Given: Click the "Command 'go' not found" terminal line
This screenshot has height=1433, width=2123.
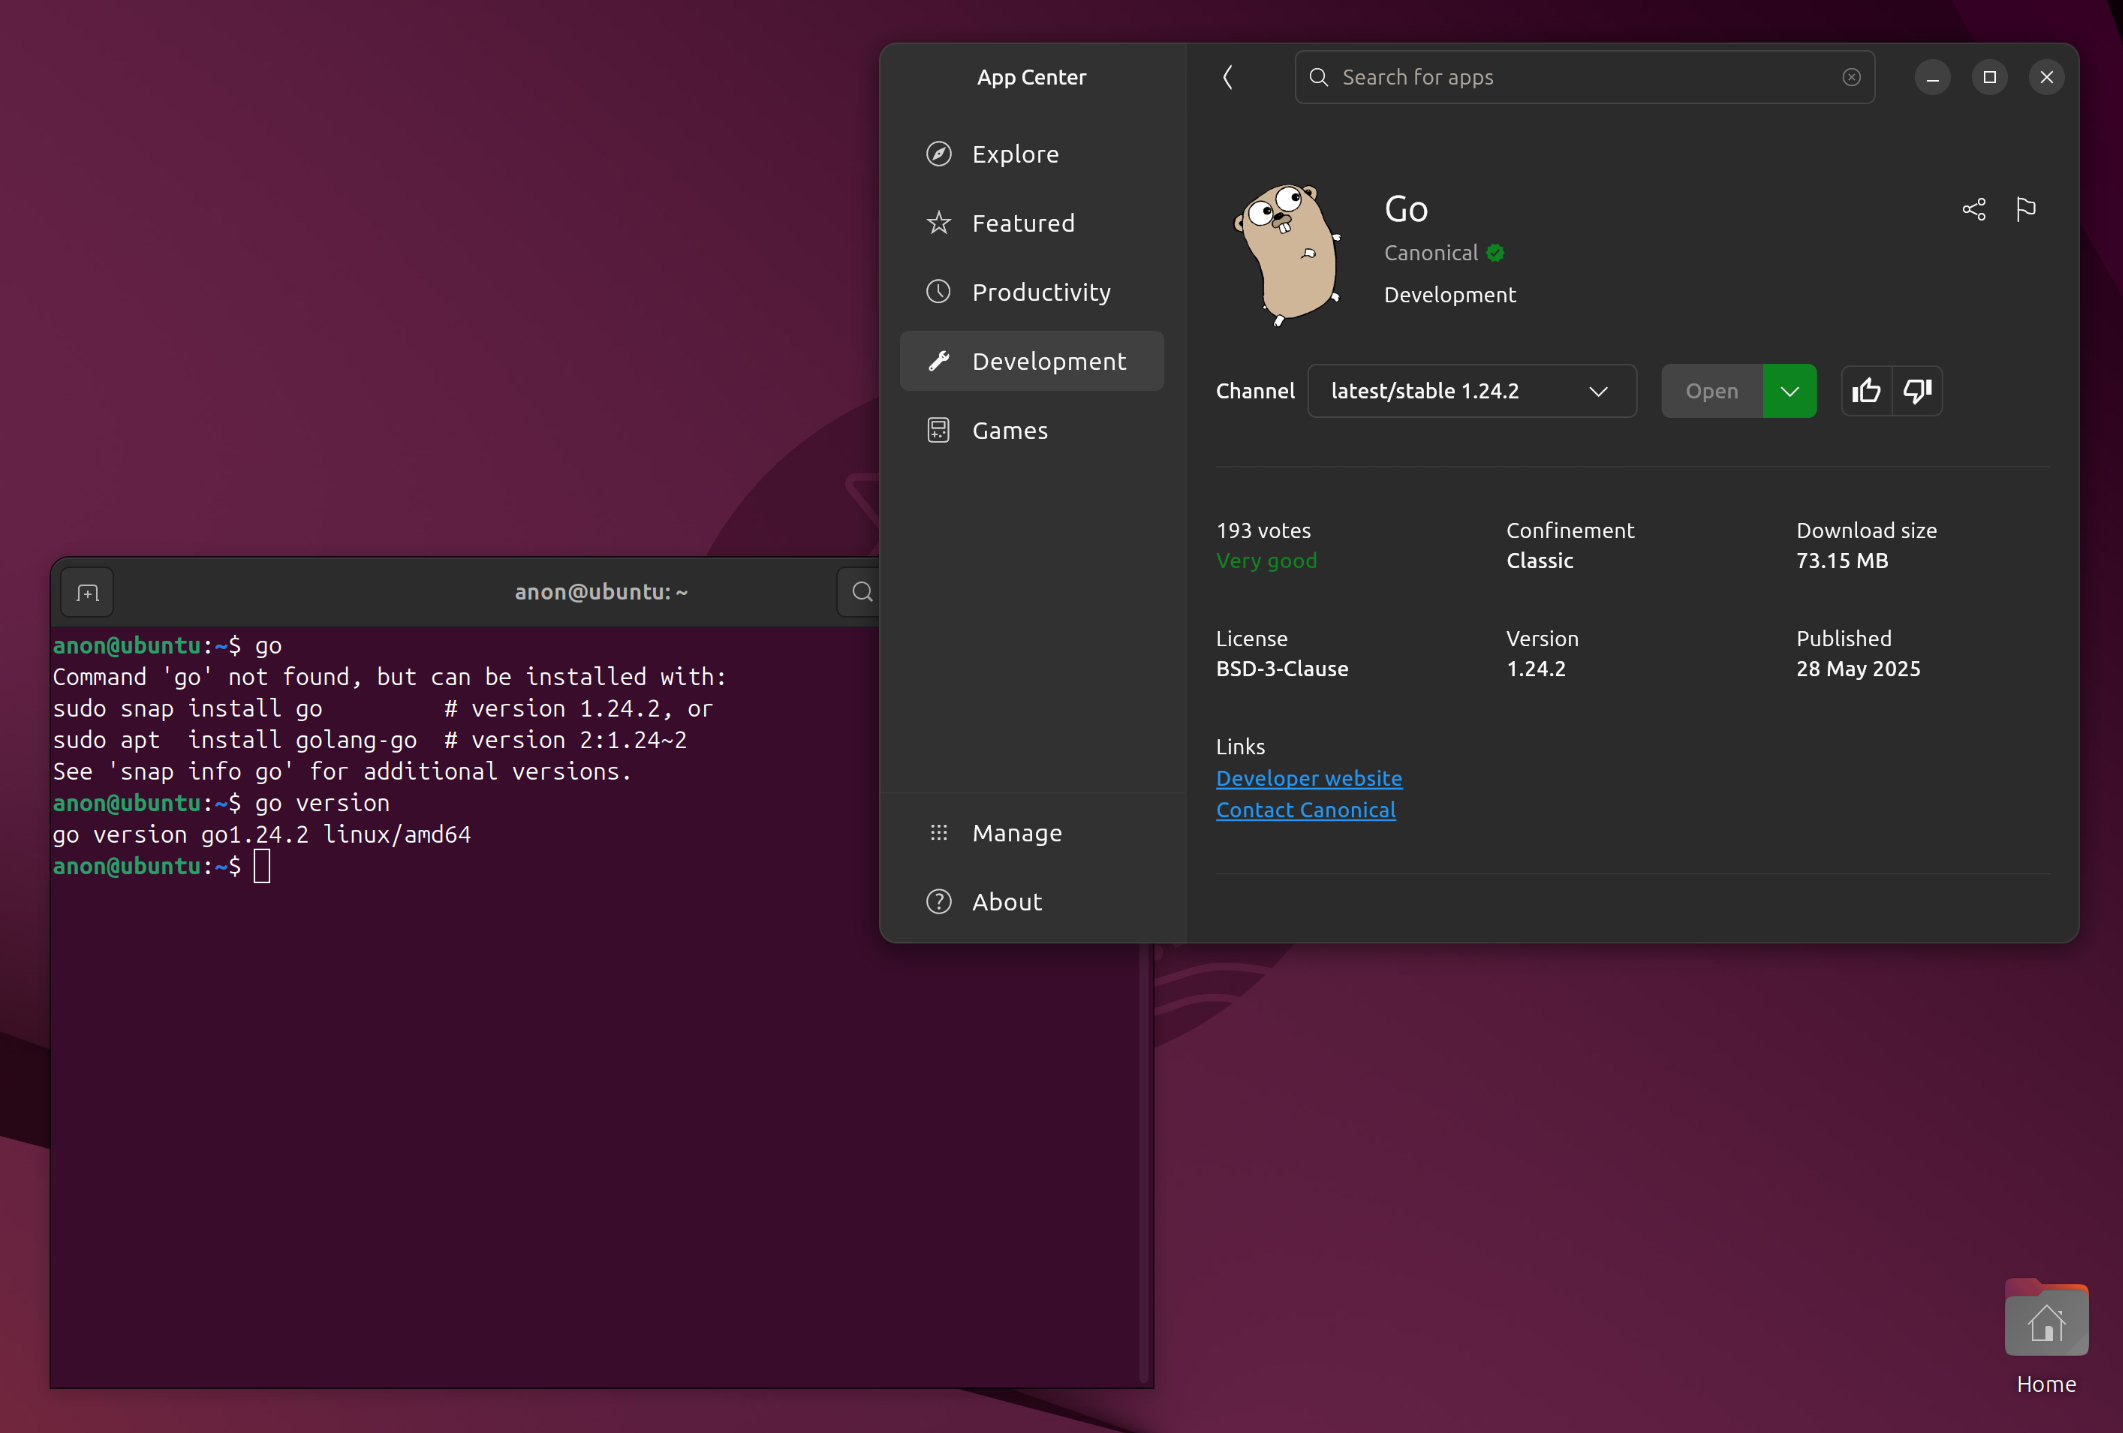Looking at the screenshot, I should point(390,677).
